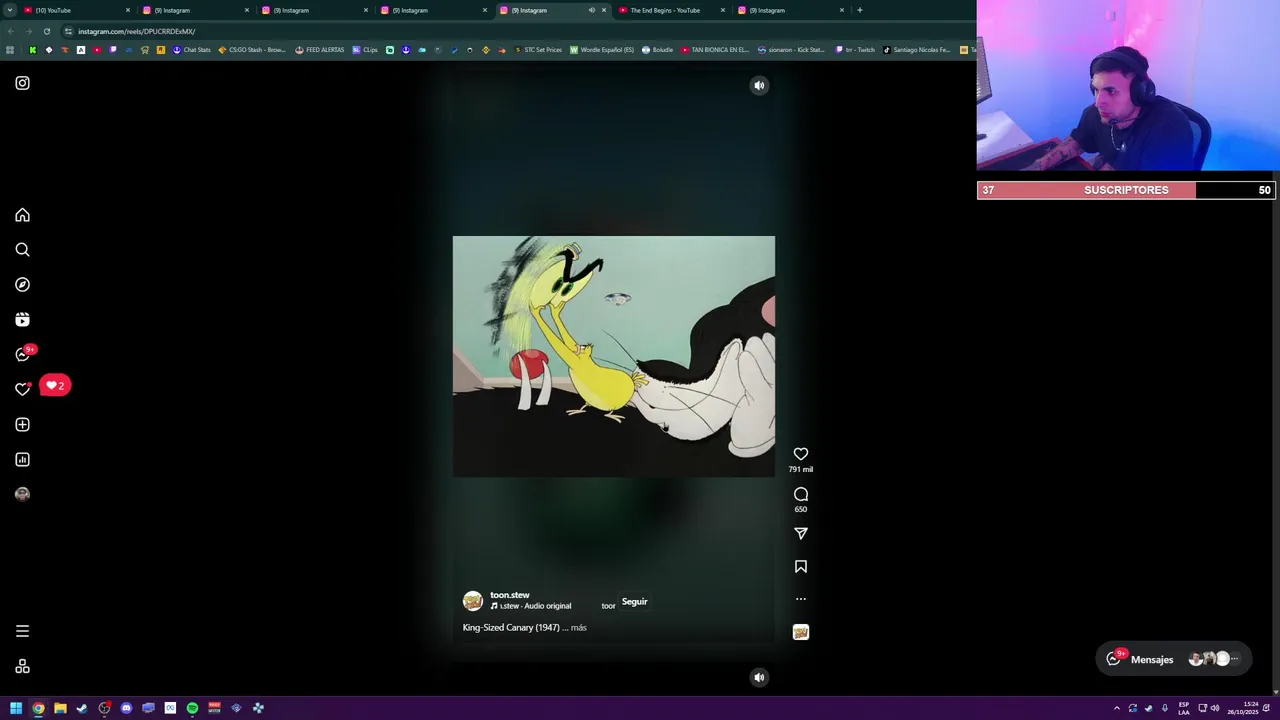Viewport: 1280px width, 720px height.
Task: Open Messenger icon in sidebar
Action: pos(22,355)
